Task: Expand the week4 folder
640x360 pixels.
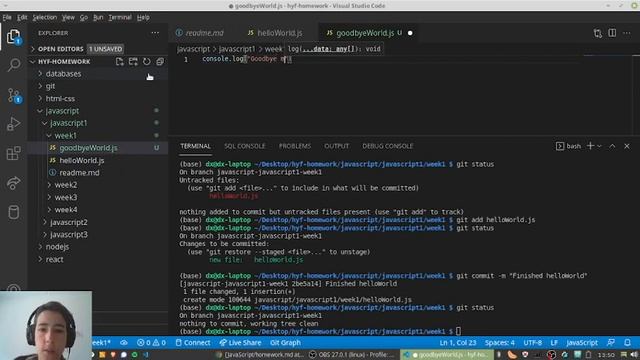Action: (66, 210)
